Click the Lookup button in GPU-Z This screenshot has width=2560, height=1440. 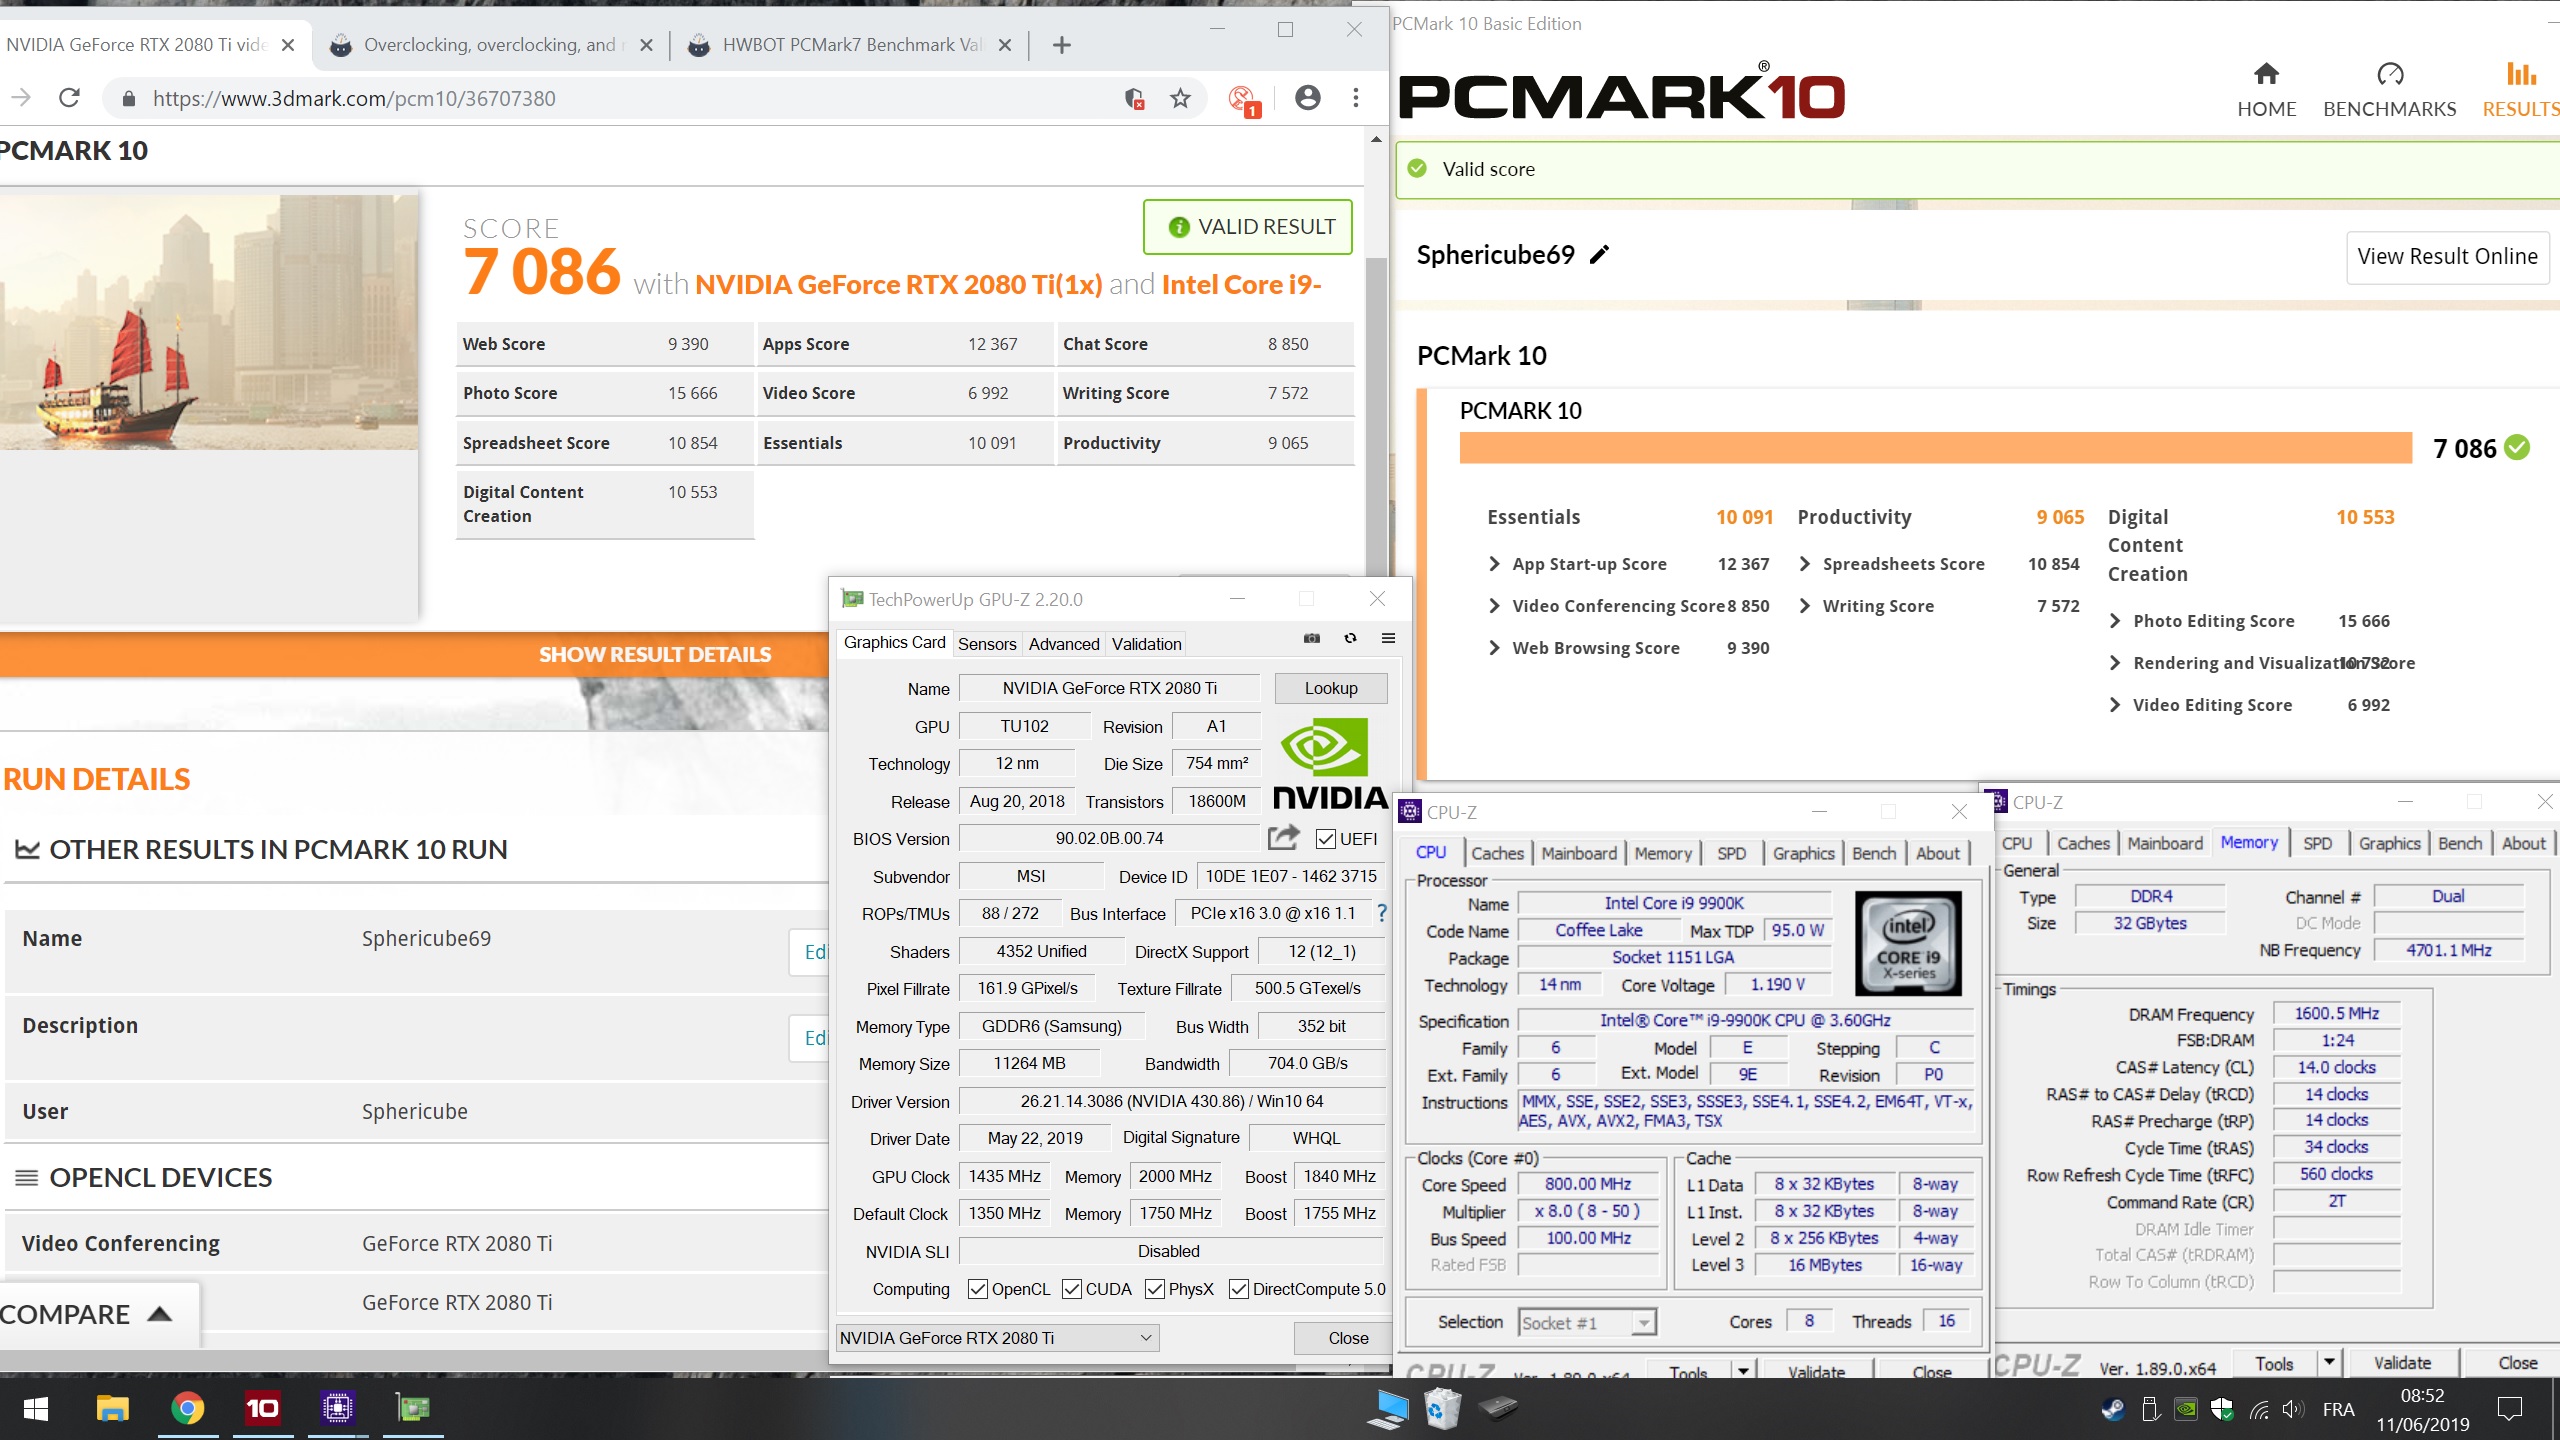point(1331,688)
